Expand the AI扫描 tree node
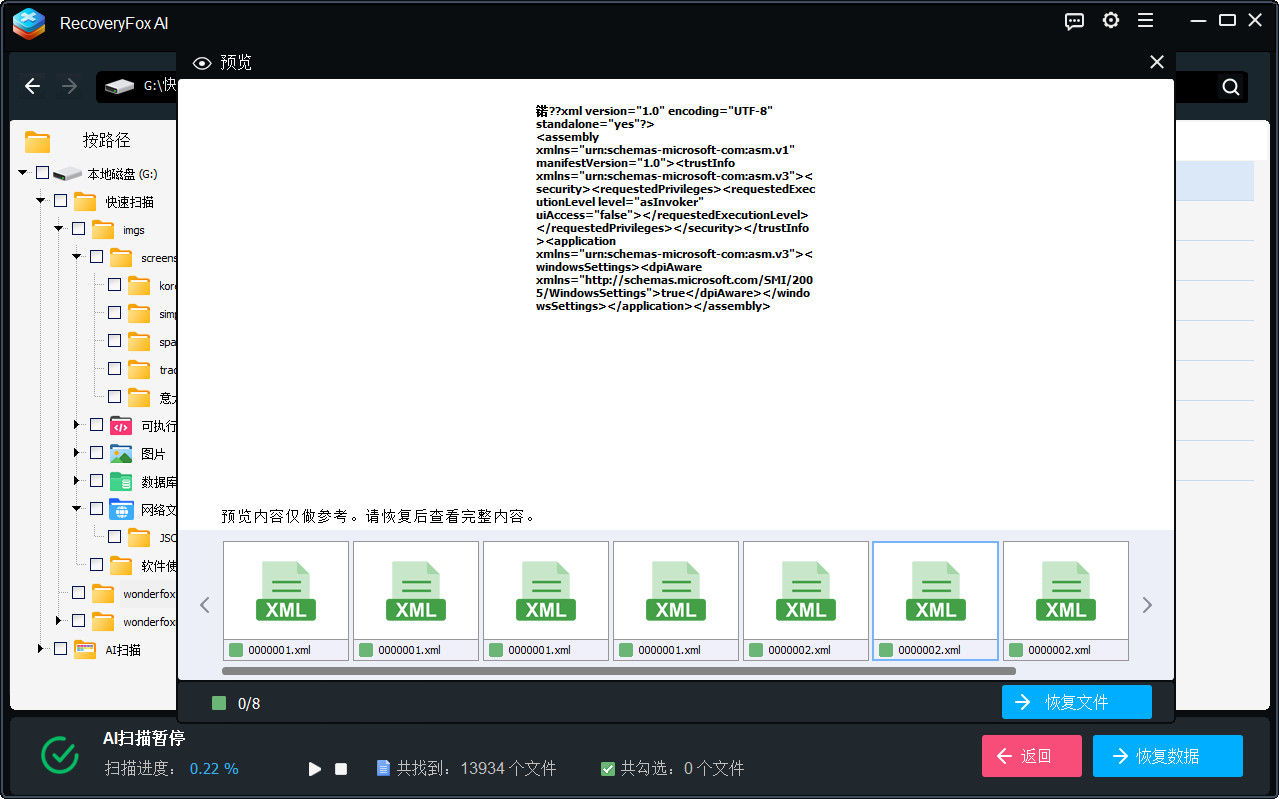1279x799 pixels. click(41, 649)
